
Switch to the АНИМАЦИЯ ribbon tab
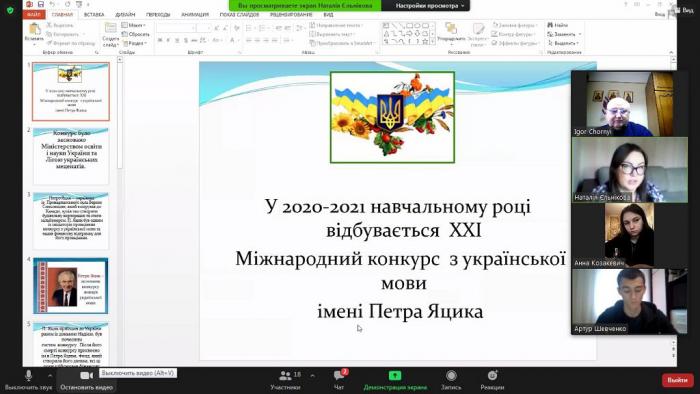pyautogui.click(x=195, y=15)
